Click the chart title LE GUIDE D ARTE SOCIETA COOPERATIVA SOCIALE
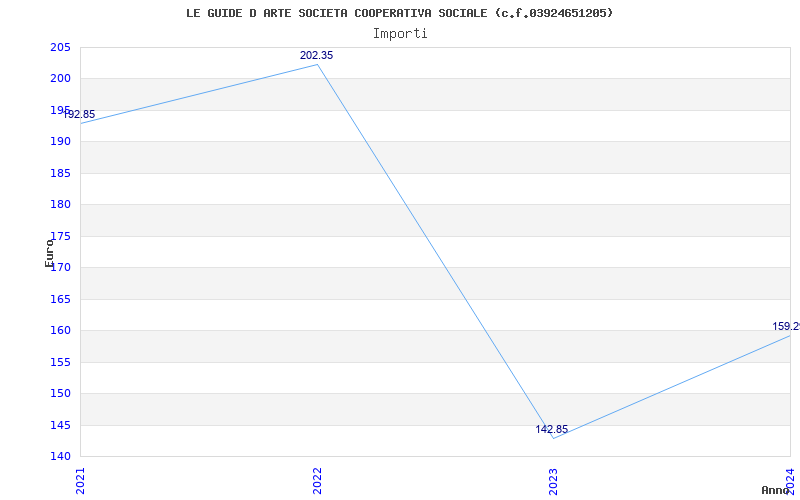This screenshot has height=500, width=800. point(399,13)
